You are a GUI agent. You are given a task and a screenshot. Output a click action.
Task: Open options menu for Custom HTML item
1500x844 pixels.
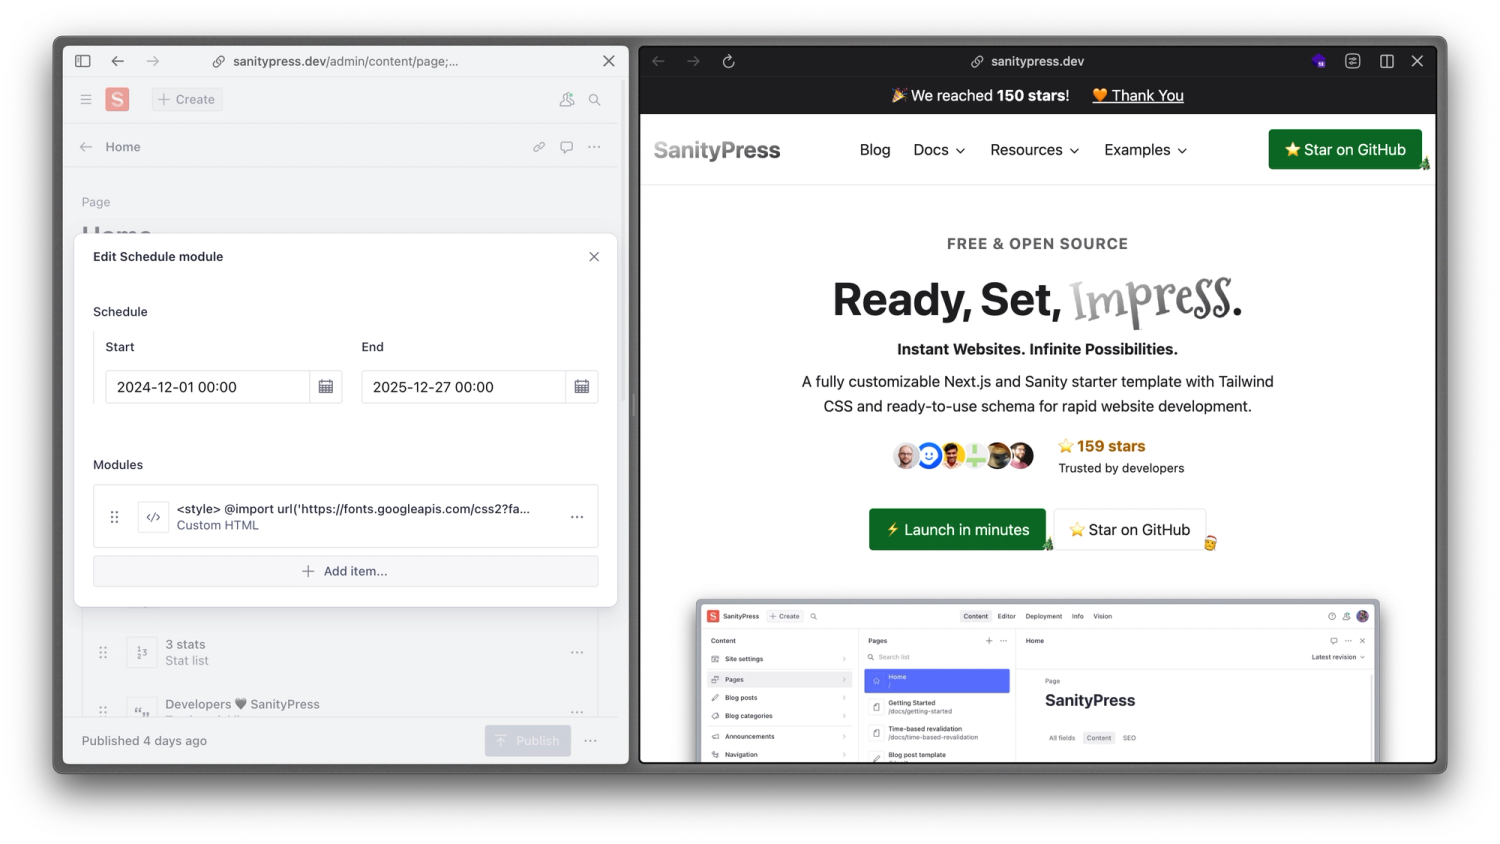(577, 517)
